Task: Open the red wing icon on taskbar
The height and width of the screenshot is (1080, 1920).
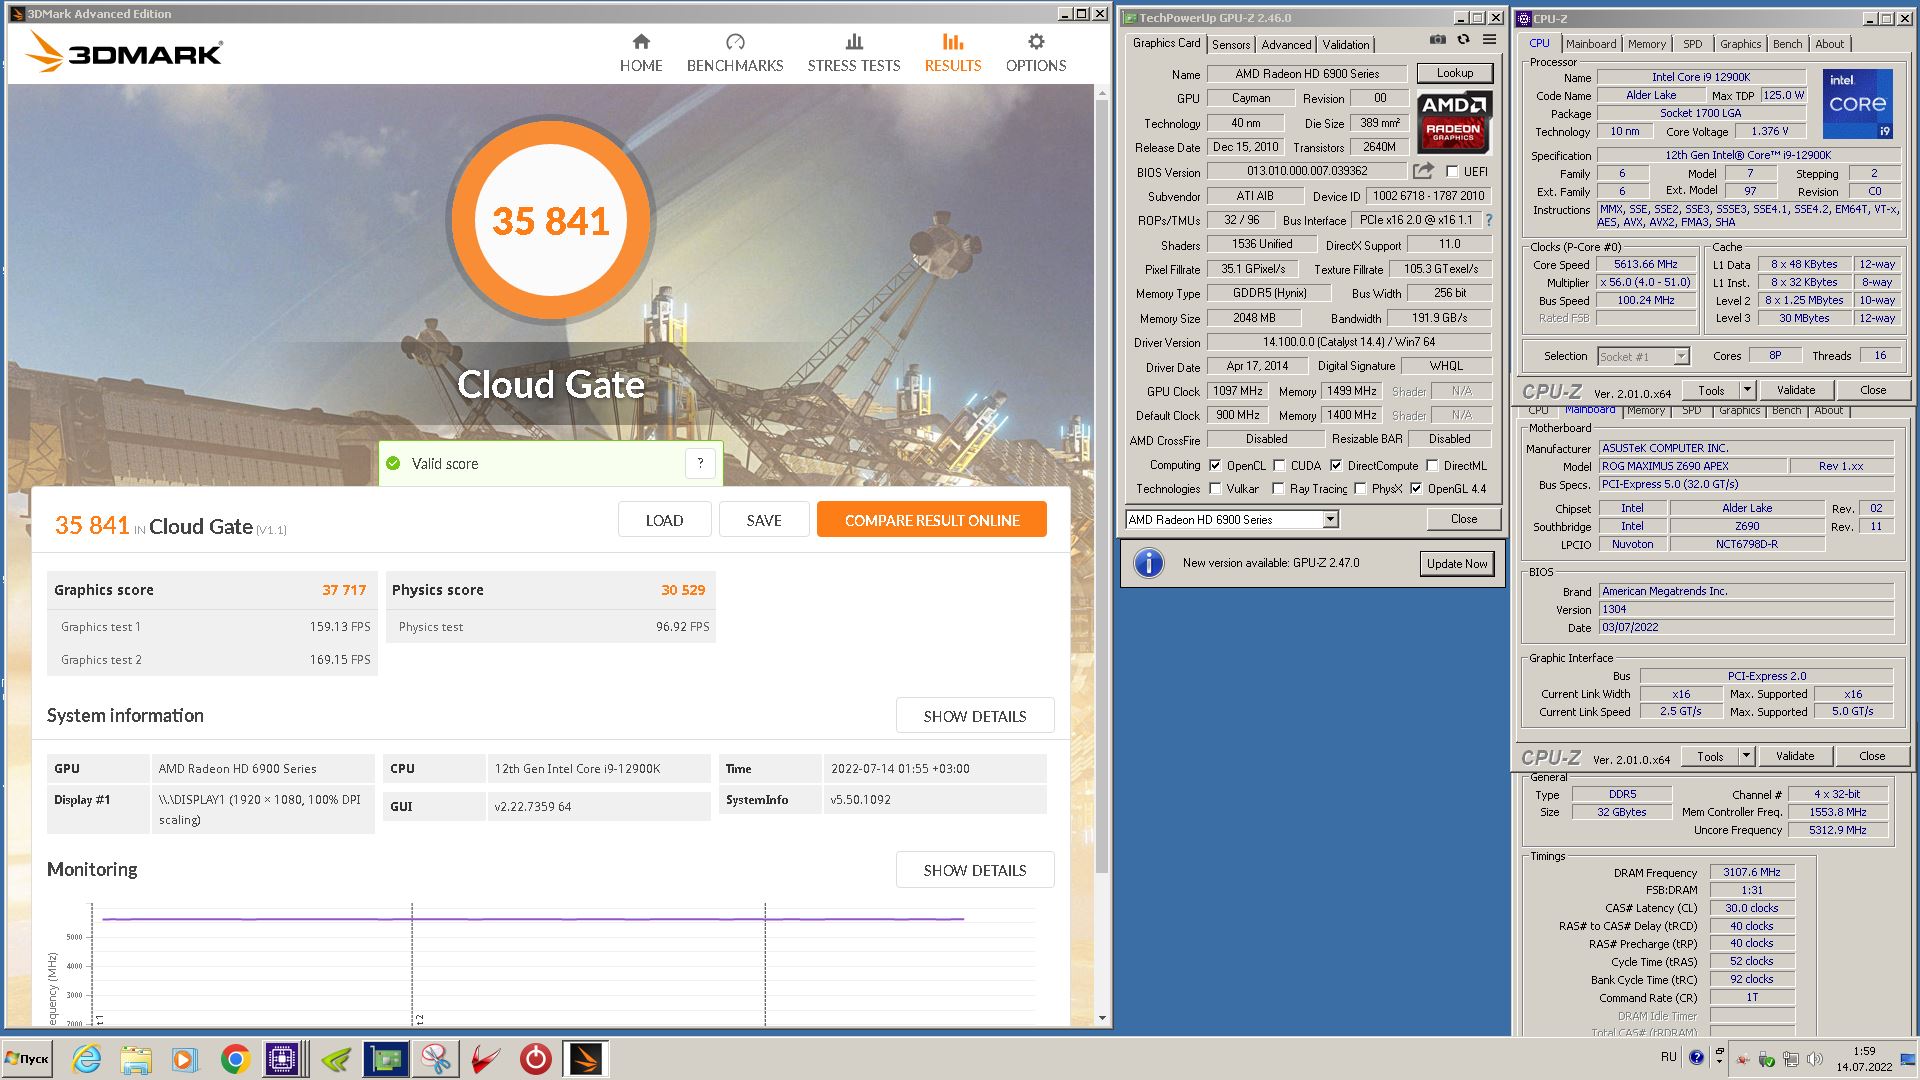Action: pos(485,1059)
